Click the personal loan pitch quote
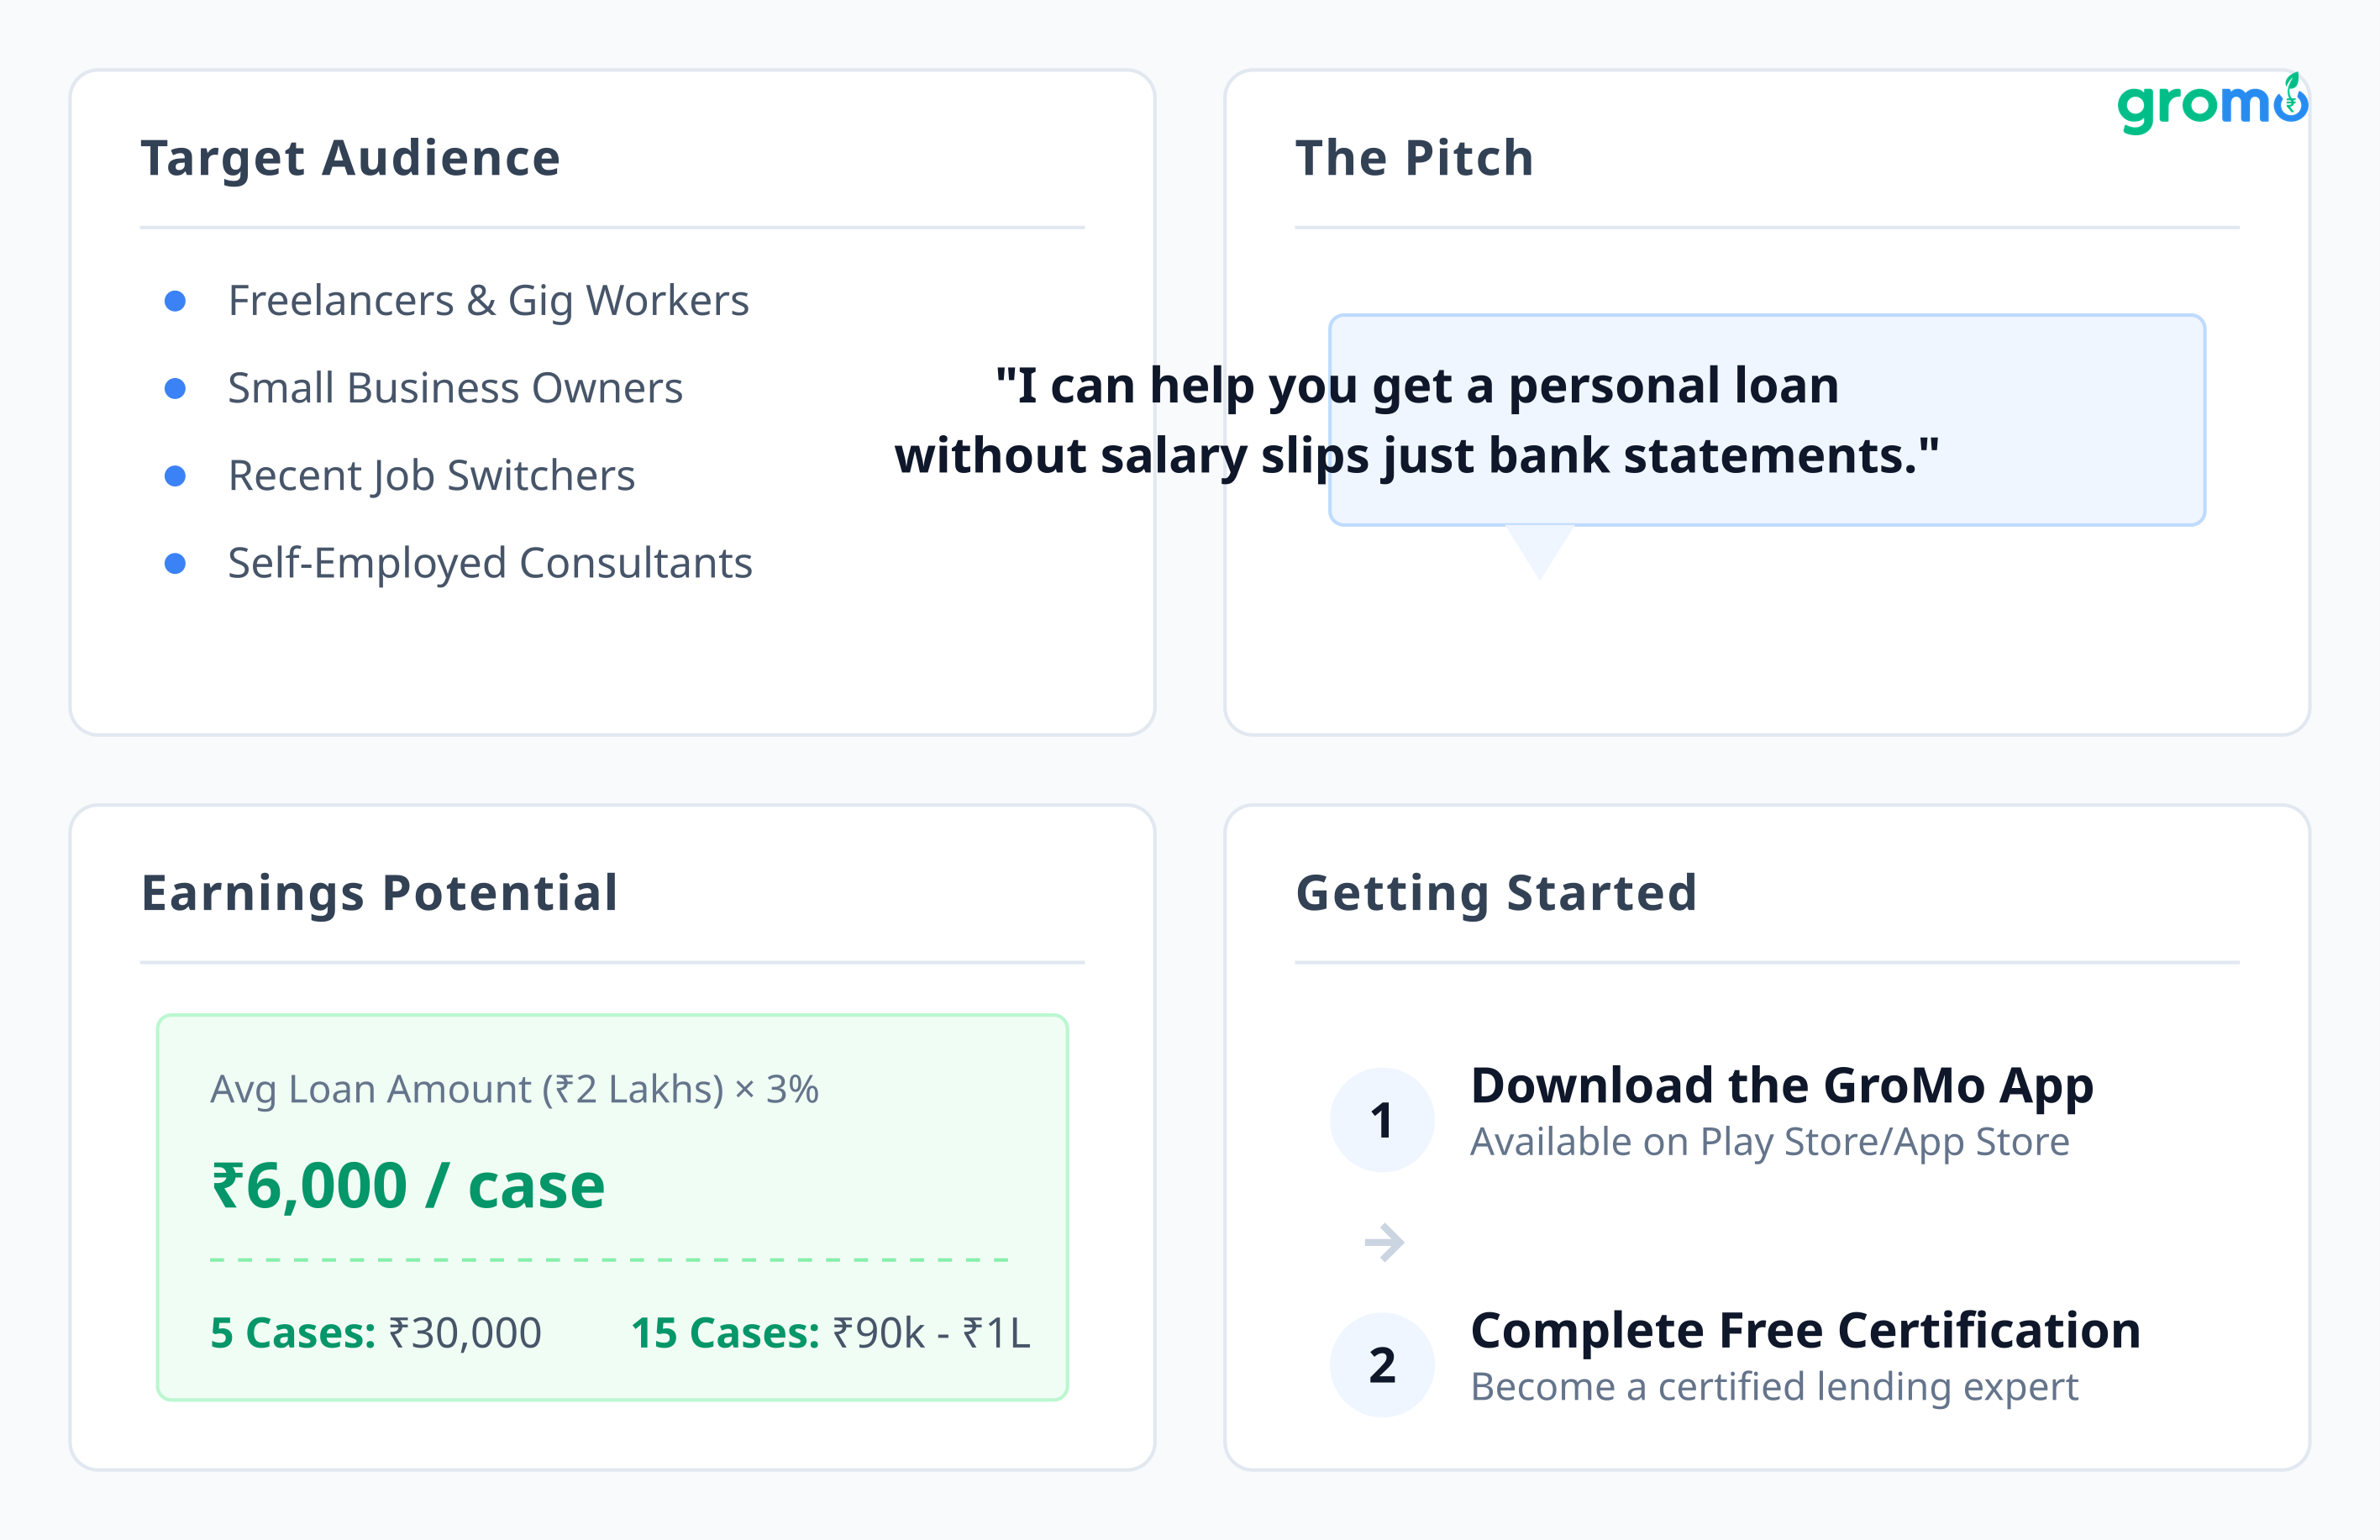This screenshot has width=2380, height=1540. tap(1417, 420)
